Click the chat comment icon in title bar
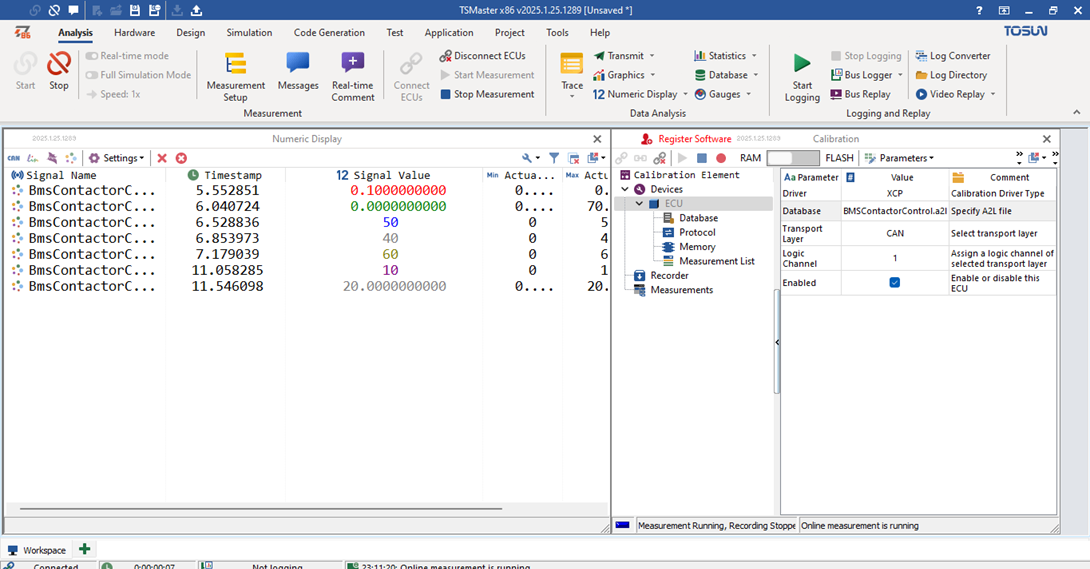1090x569 pixels. coord(73,10)
